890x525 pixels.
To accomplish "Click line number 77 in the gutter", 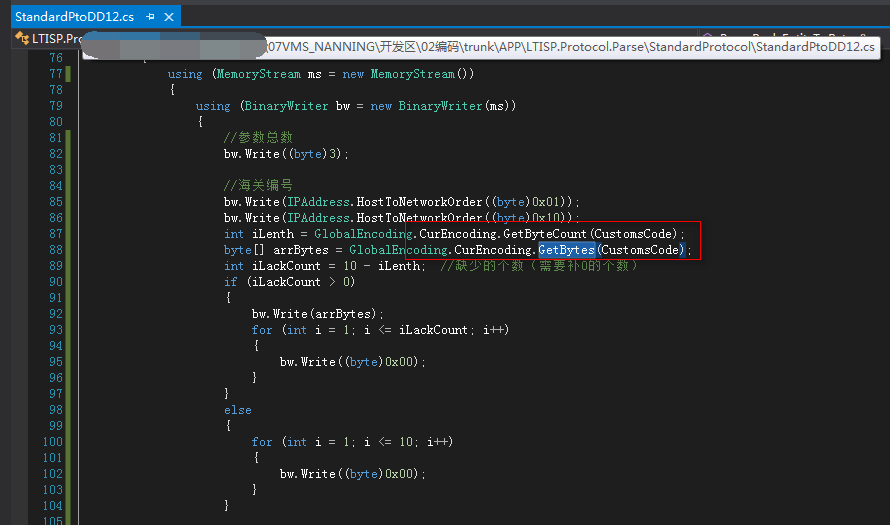I will click(56, 74).
